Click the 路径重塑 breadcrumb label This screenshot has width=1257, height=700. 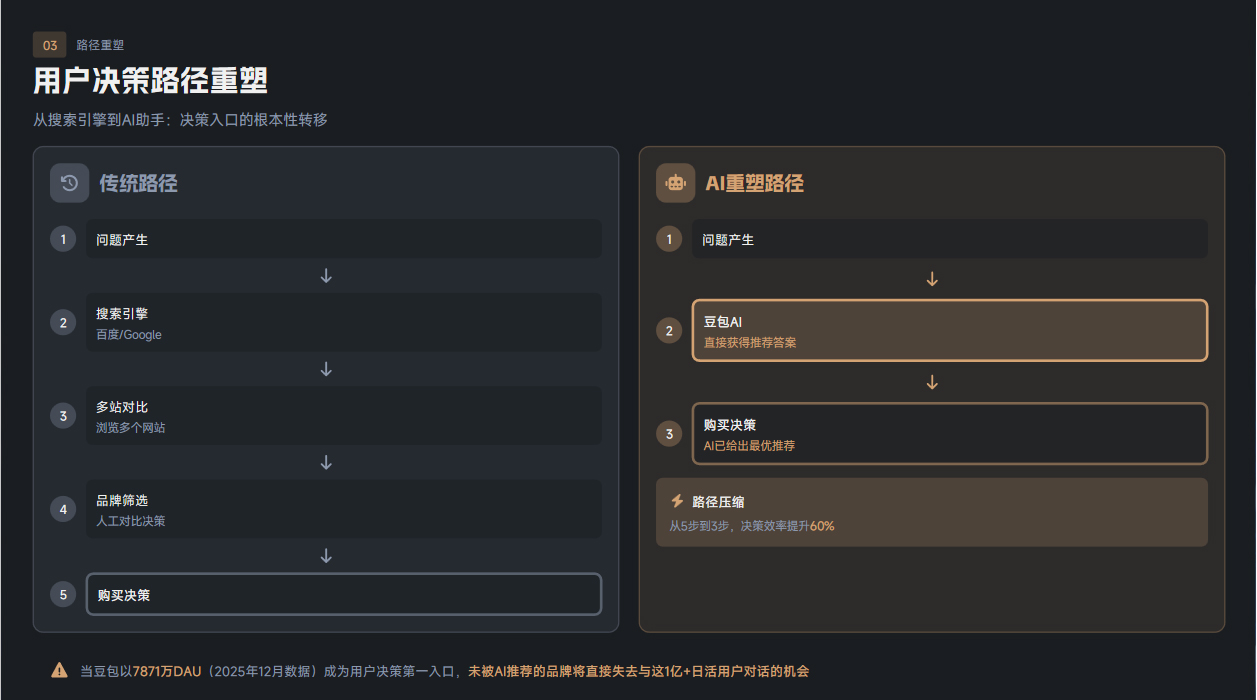(100, 45)
